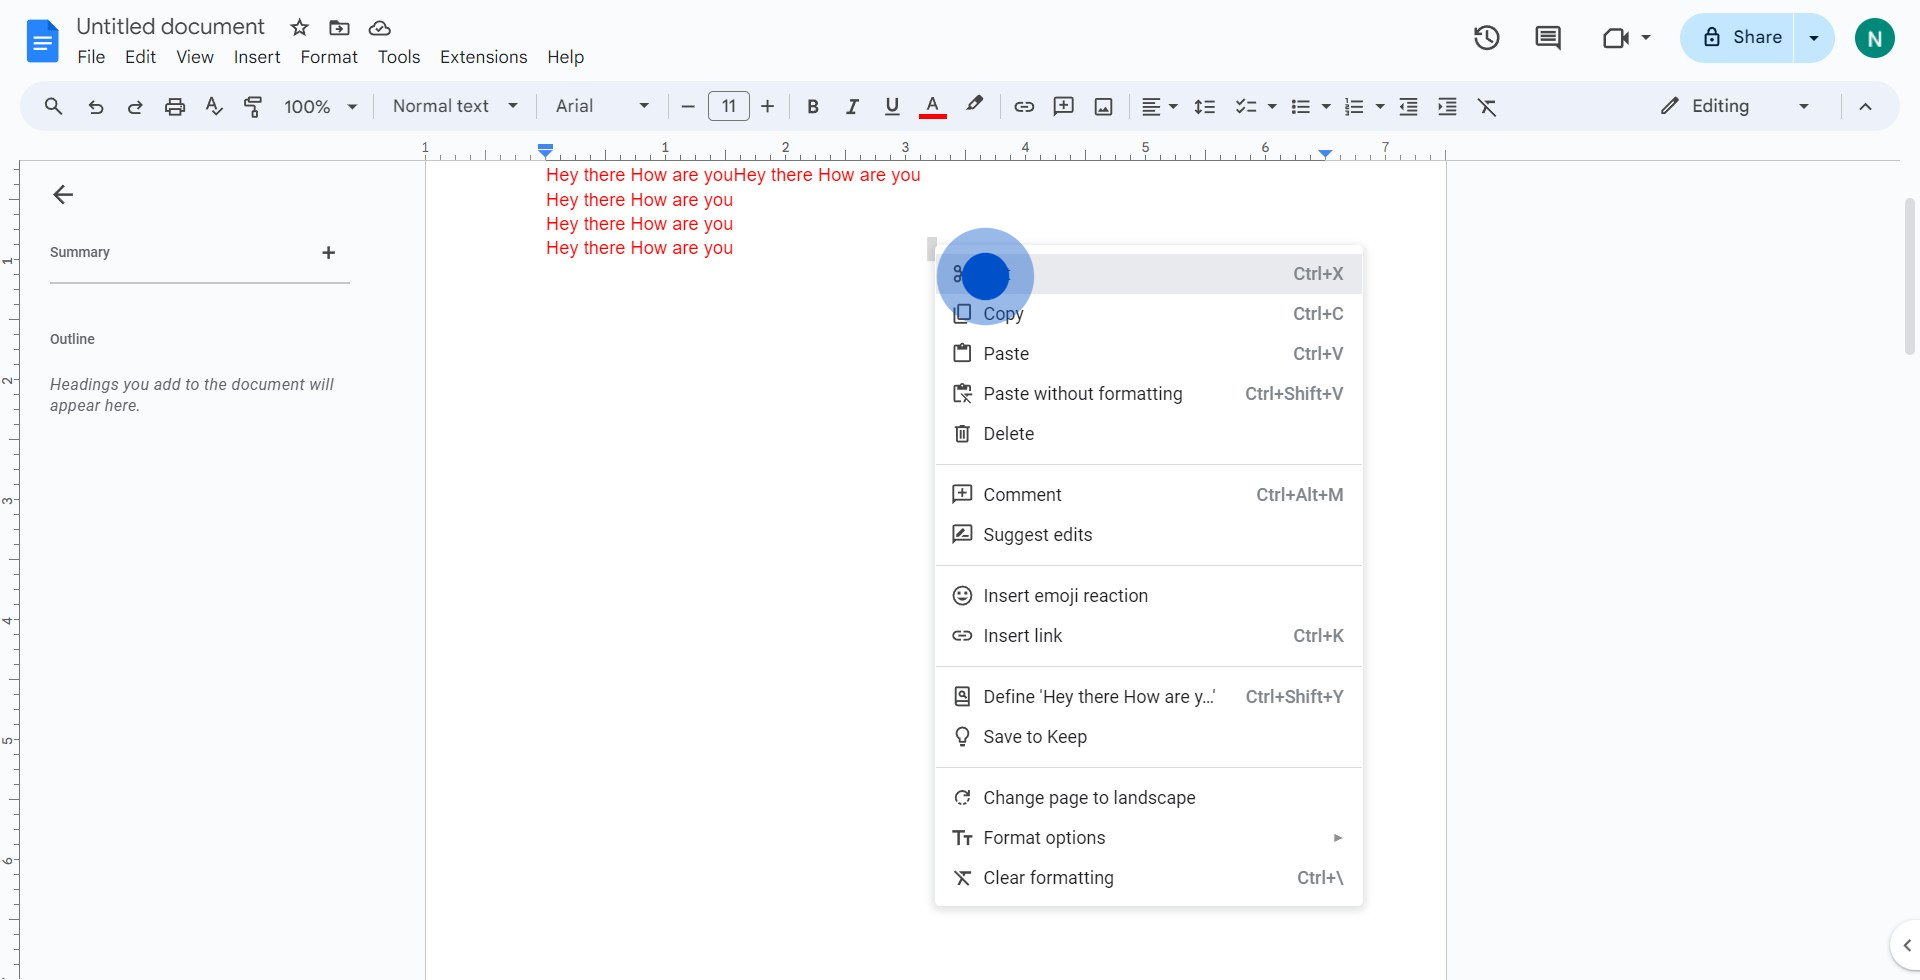The width and height of the screenshot is (1920, 980).
Task: Select Paste without formatting menu entry
Action: (x=1148, y=394)
